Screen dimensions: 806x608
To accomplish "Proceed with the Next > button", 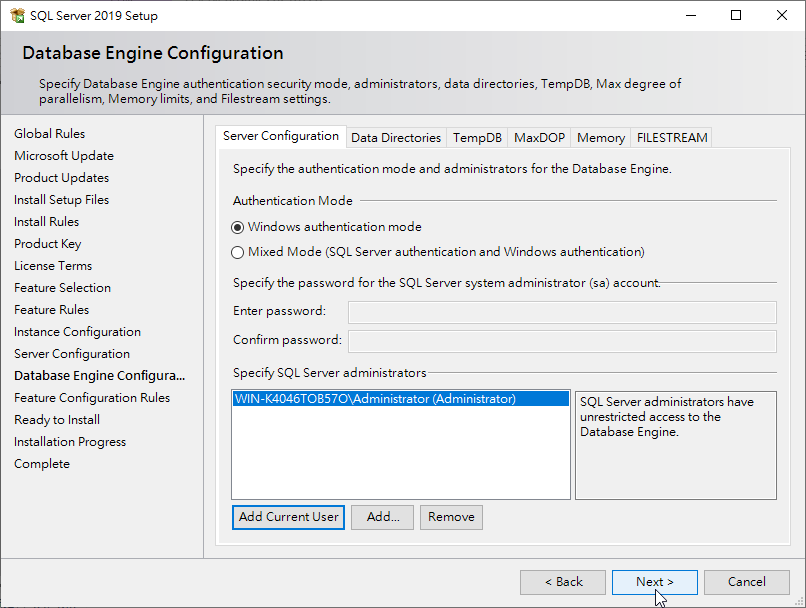I will pyautogui.click(x=655, y=582).
